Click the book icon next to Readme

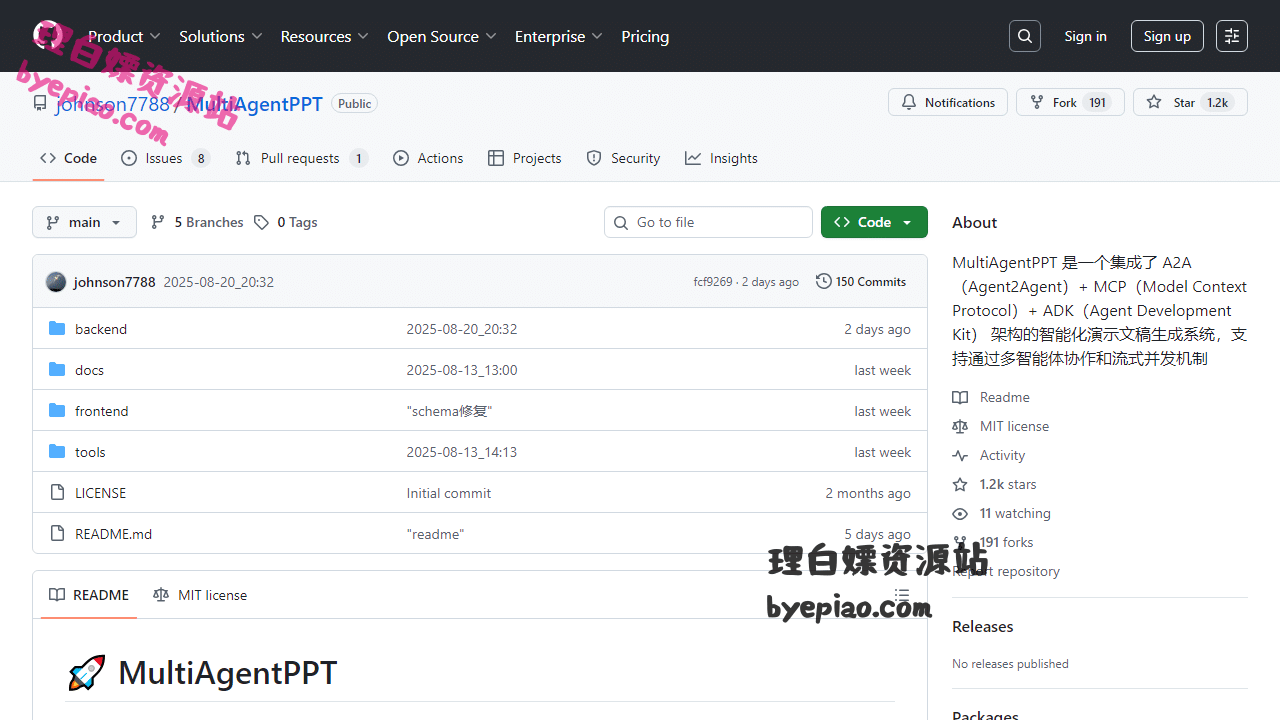(x=960, y=397)
